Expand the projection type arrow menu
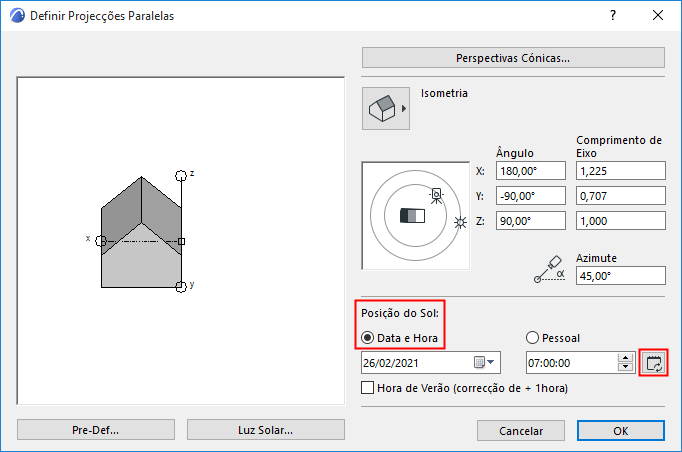Viewport: 682px width, 452px height. (x=404, y=108)
